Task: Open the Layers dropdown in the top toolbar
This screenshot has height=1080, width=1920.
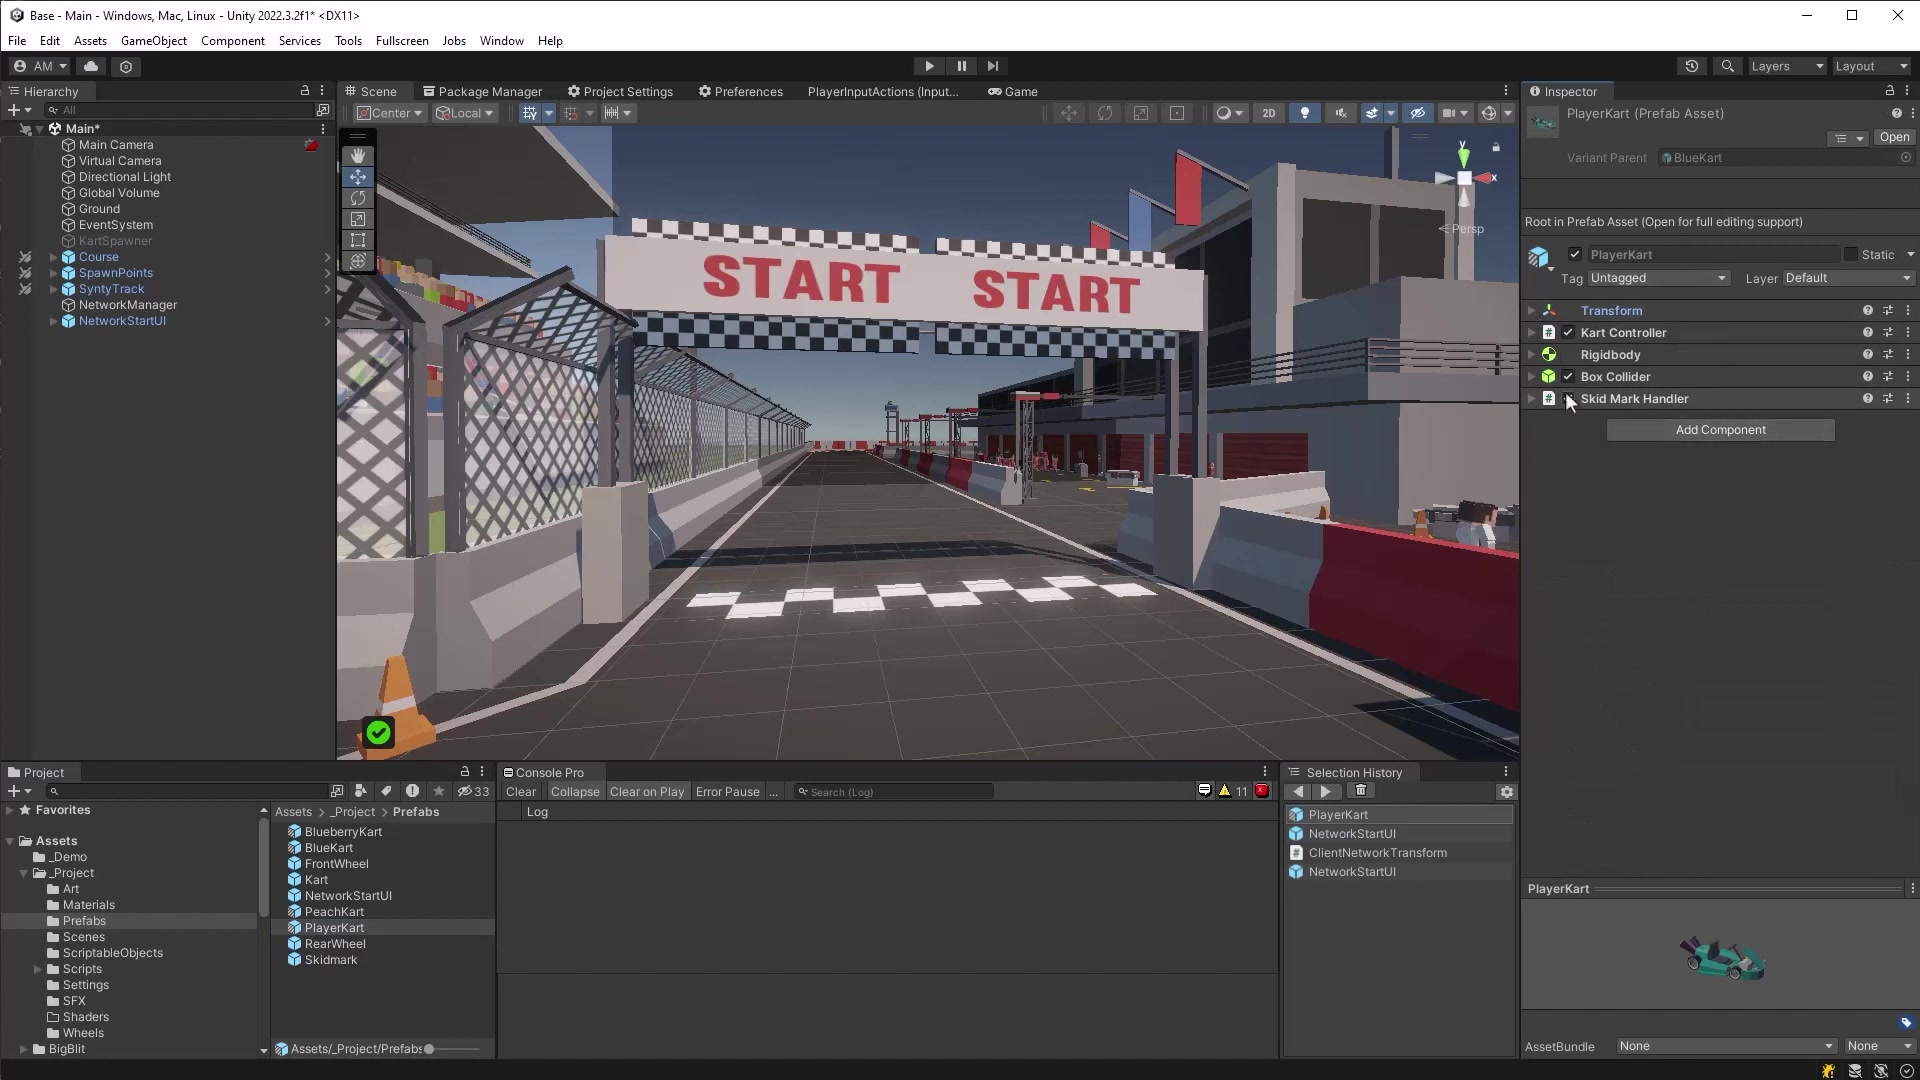Action: coord(1786,66)
